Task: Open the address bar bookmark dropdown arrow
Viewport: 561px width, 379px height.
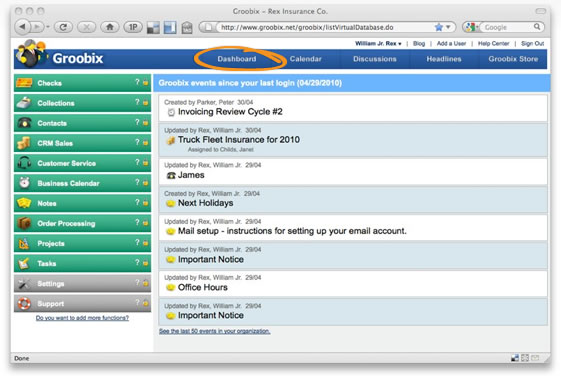Action: [x=448, y=27]
